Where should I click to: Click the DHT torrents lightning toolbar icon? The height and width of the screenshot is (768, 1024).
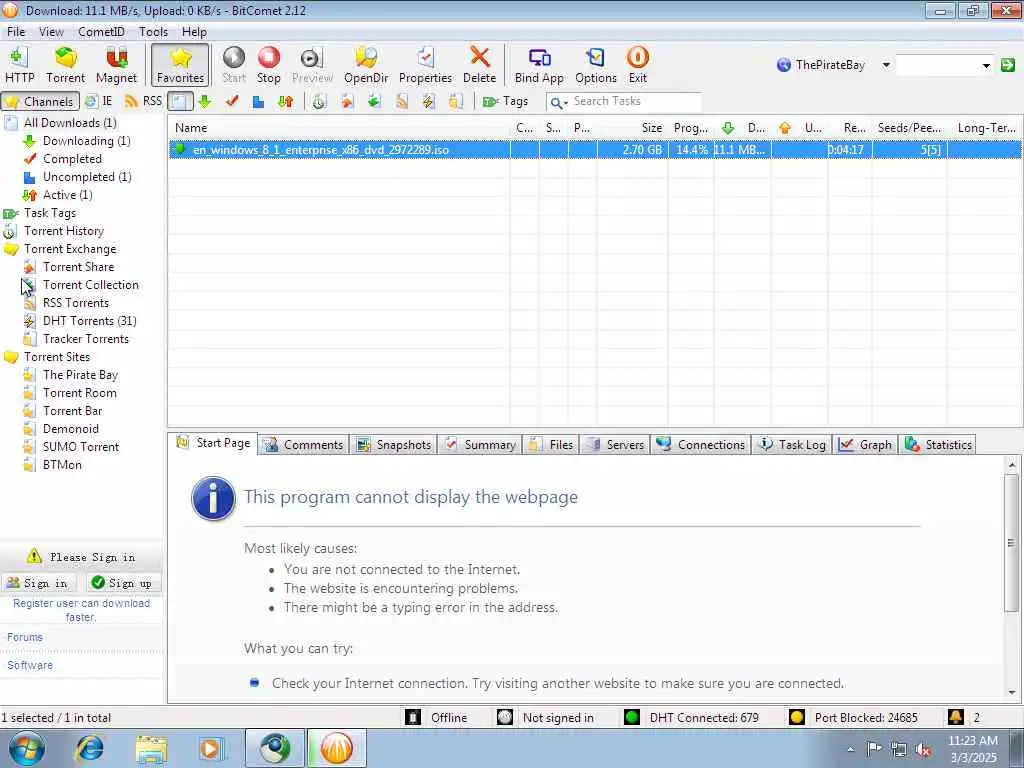click(428, 101)
